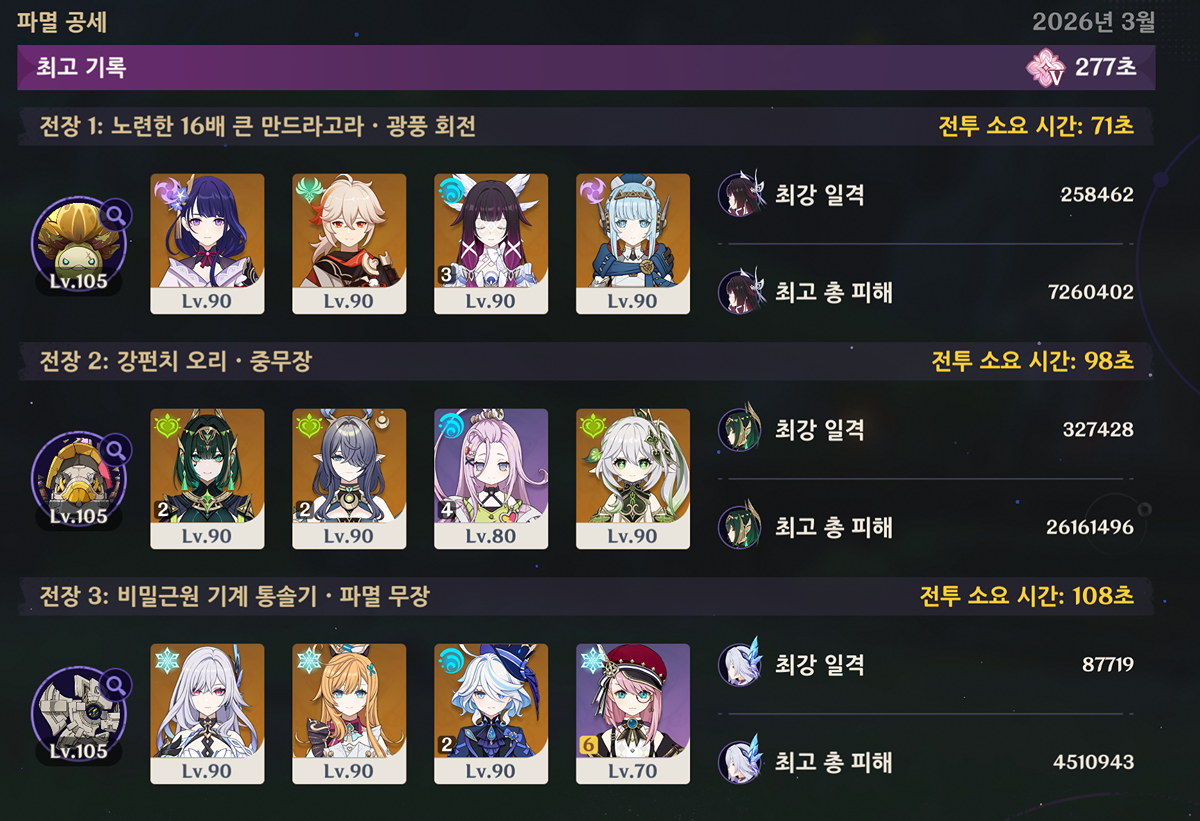Viewport: 1200px width, 821px height.
Task: Click magnifier on Stage 3 boss portrait
Action: 116,684
